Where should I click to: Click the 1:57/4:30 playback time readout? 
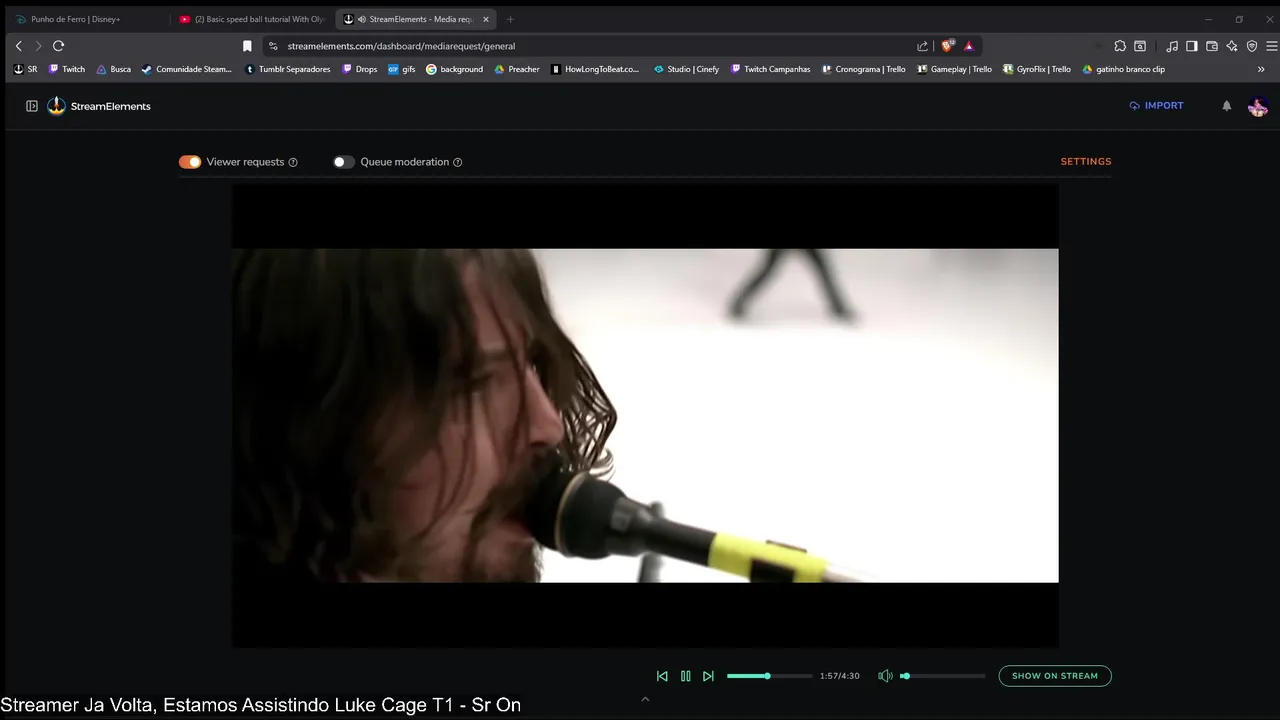(x=839, y=676)
